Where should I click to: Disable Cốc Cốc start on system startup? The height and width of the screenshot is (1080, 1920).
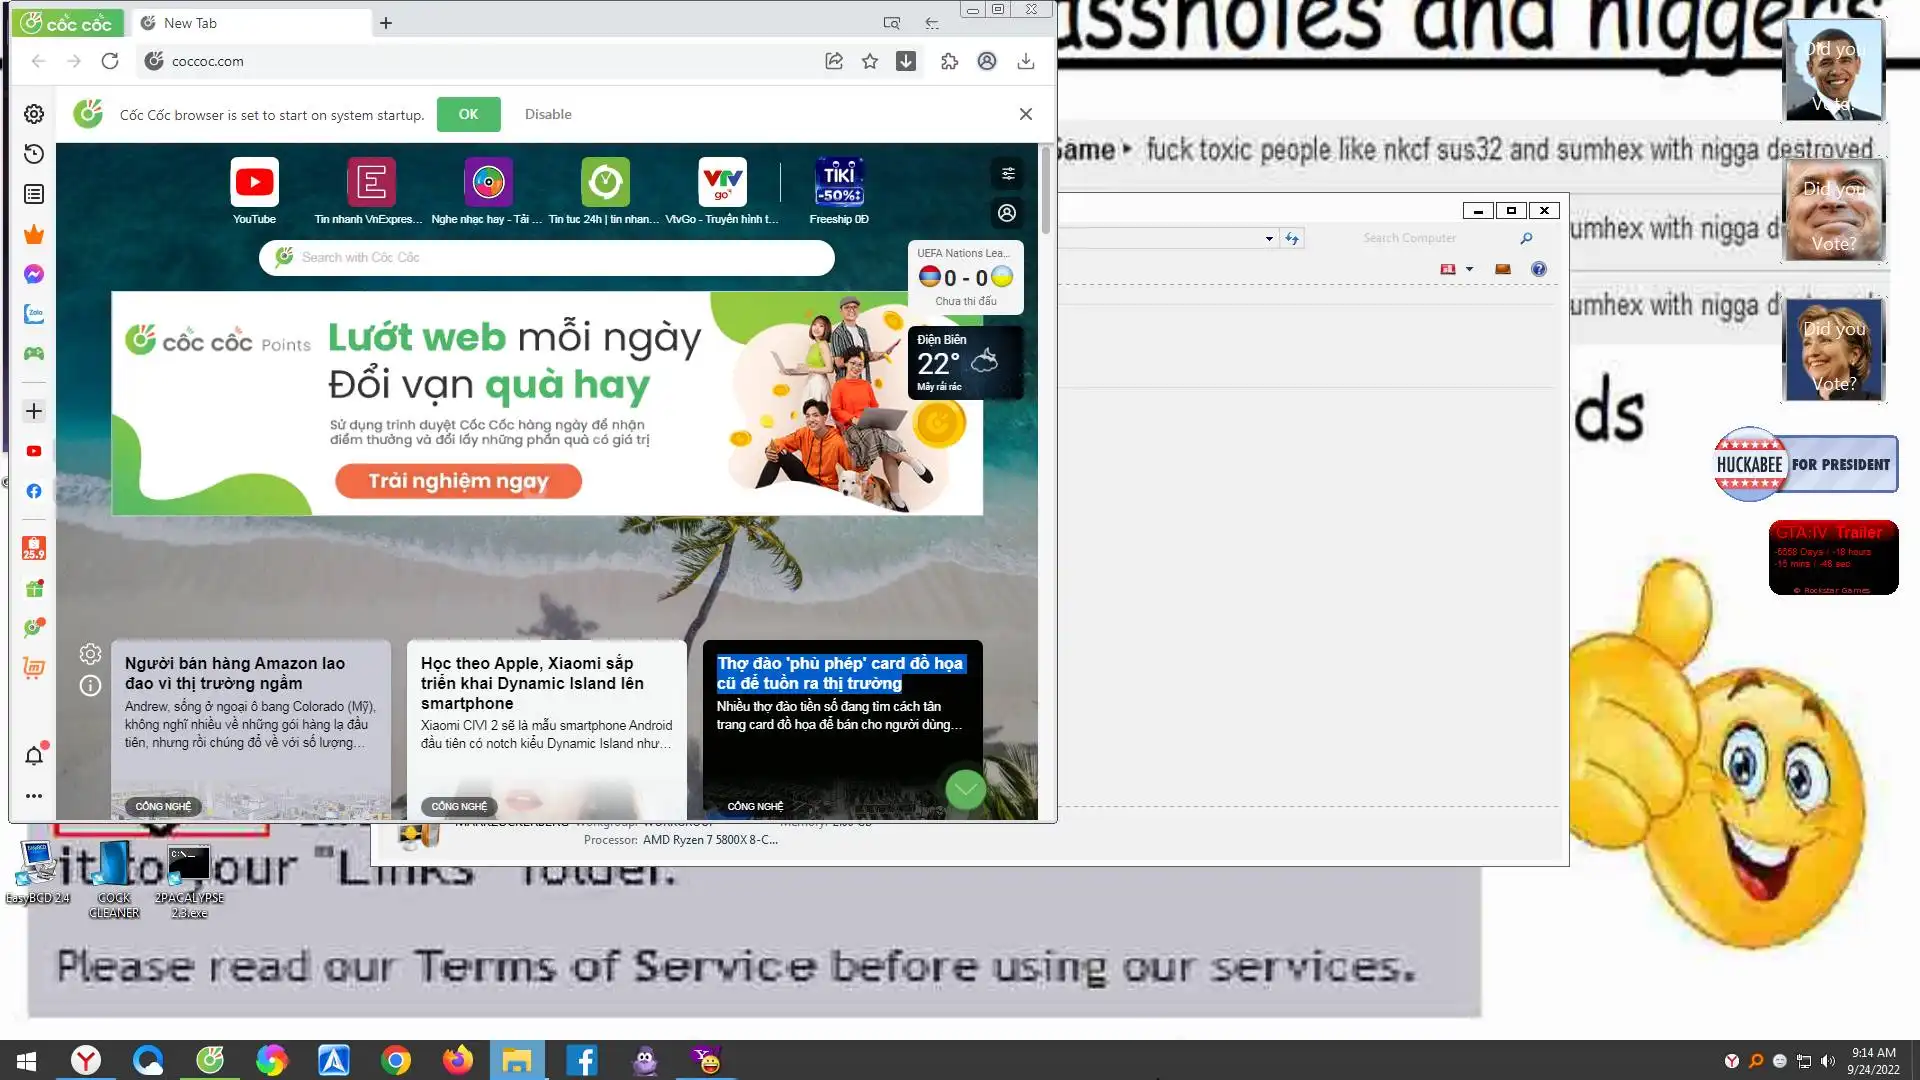click(548, 114)
